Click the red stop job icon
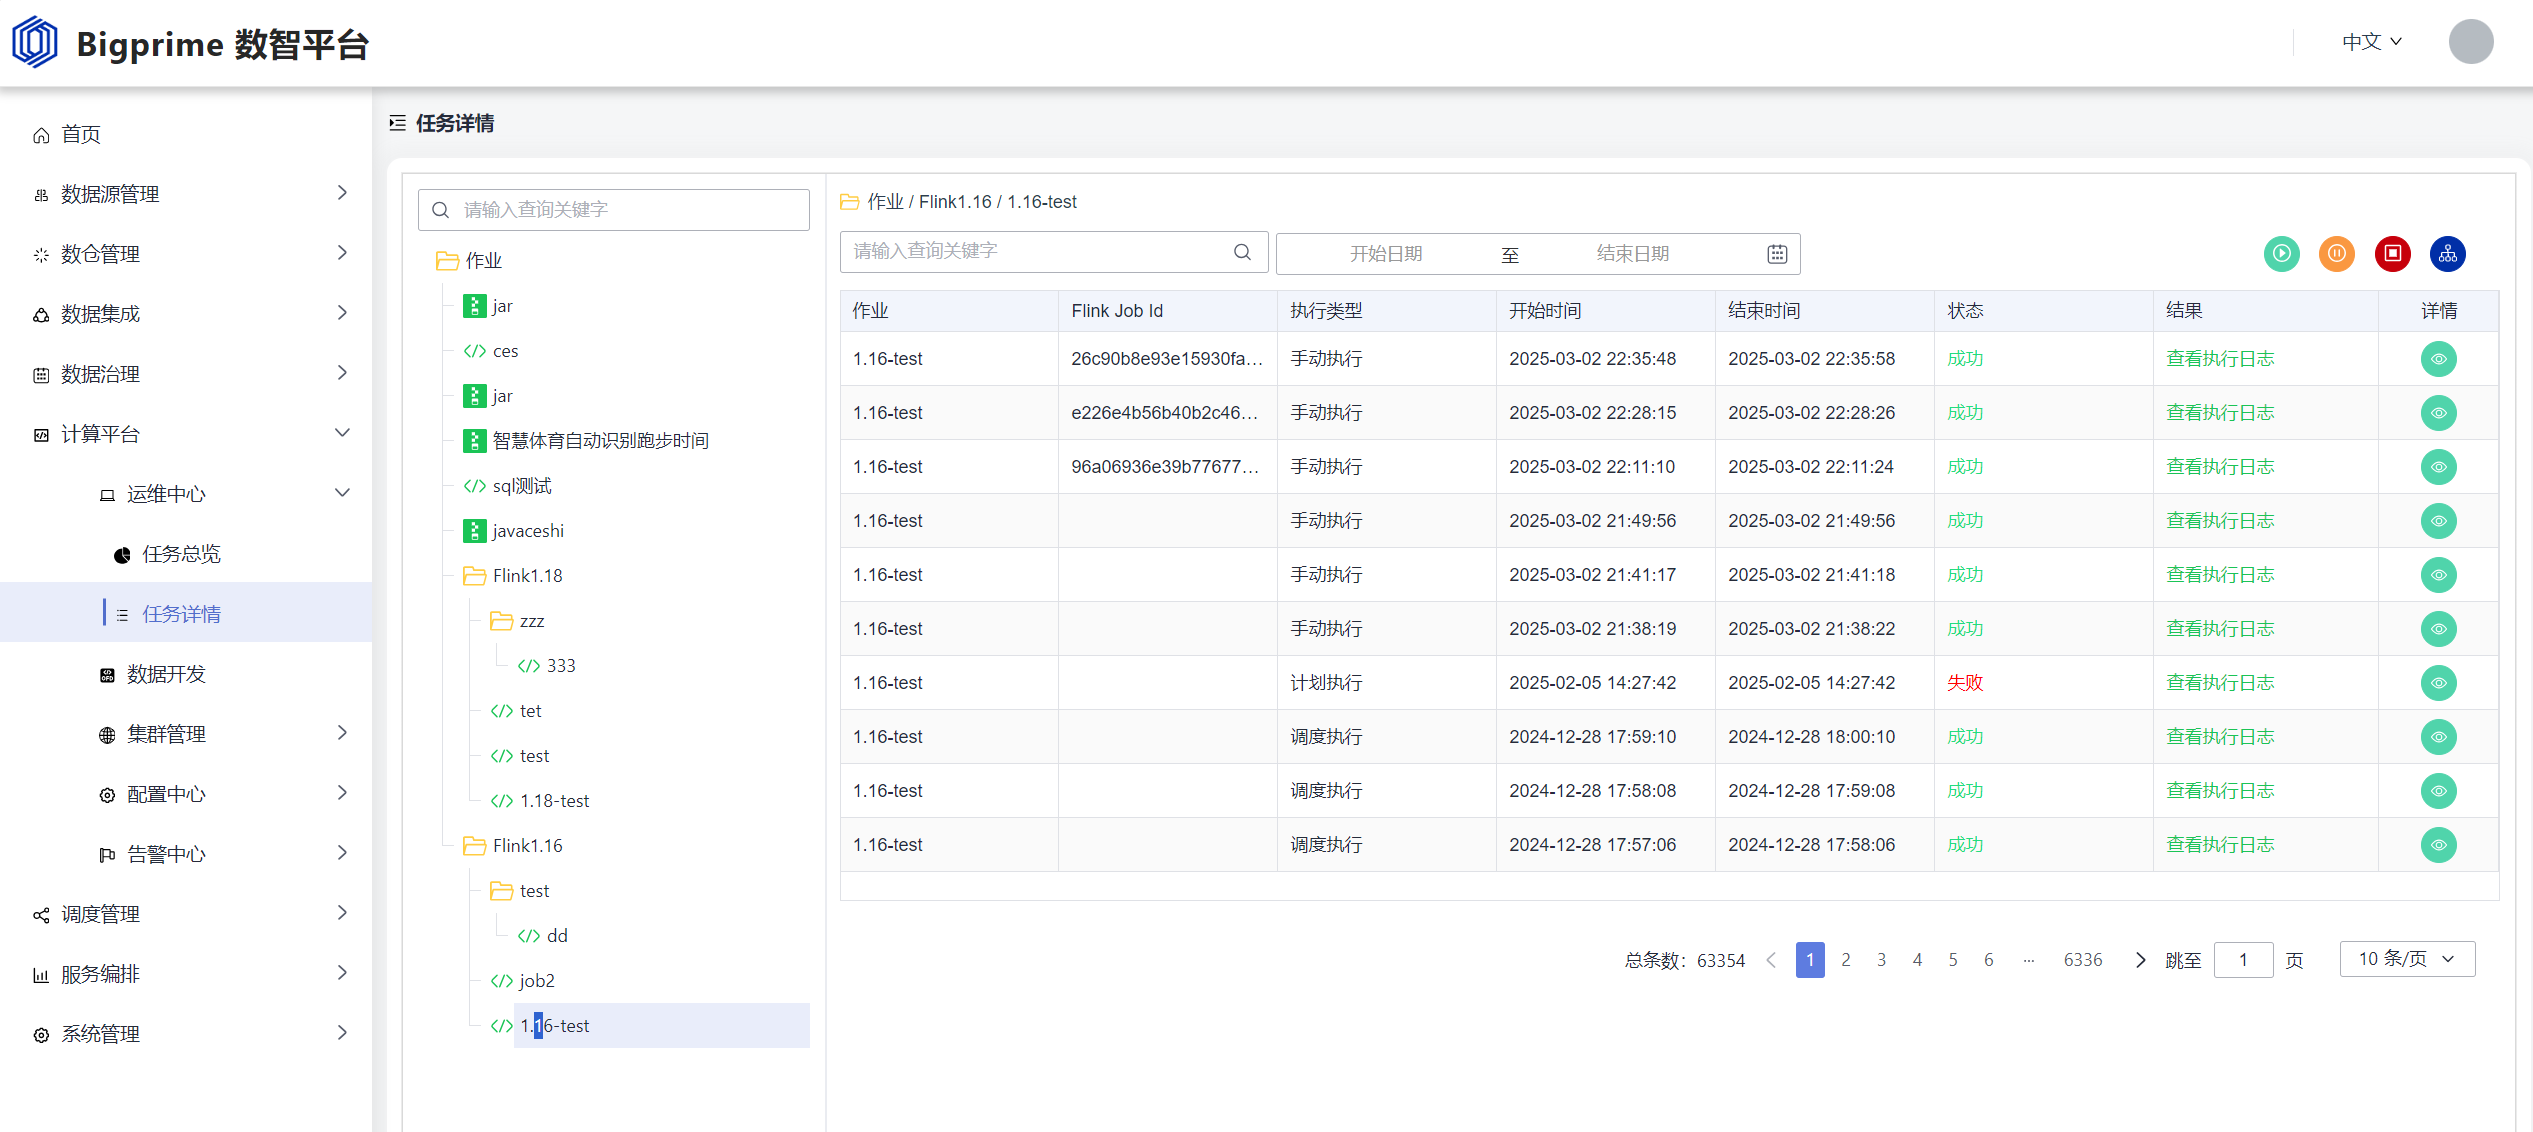 [2392, 254]
